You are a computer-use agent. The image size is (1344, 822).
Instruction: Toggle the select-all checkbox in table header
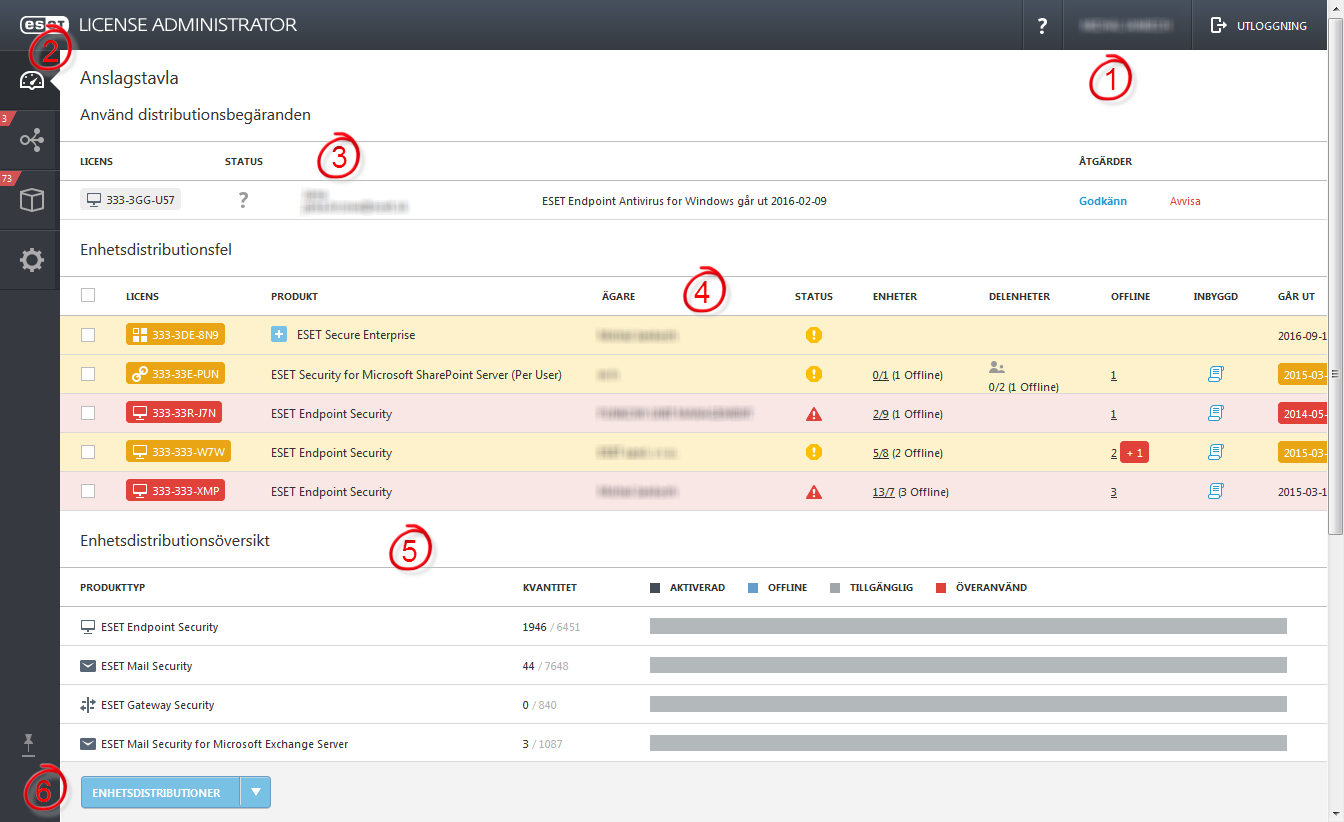pos(88,295)
